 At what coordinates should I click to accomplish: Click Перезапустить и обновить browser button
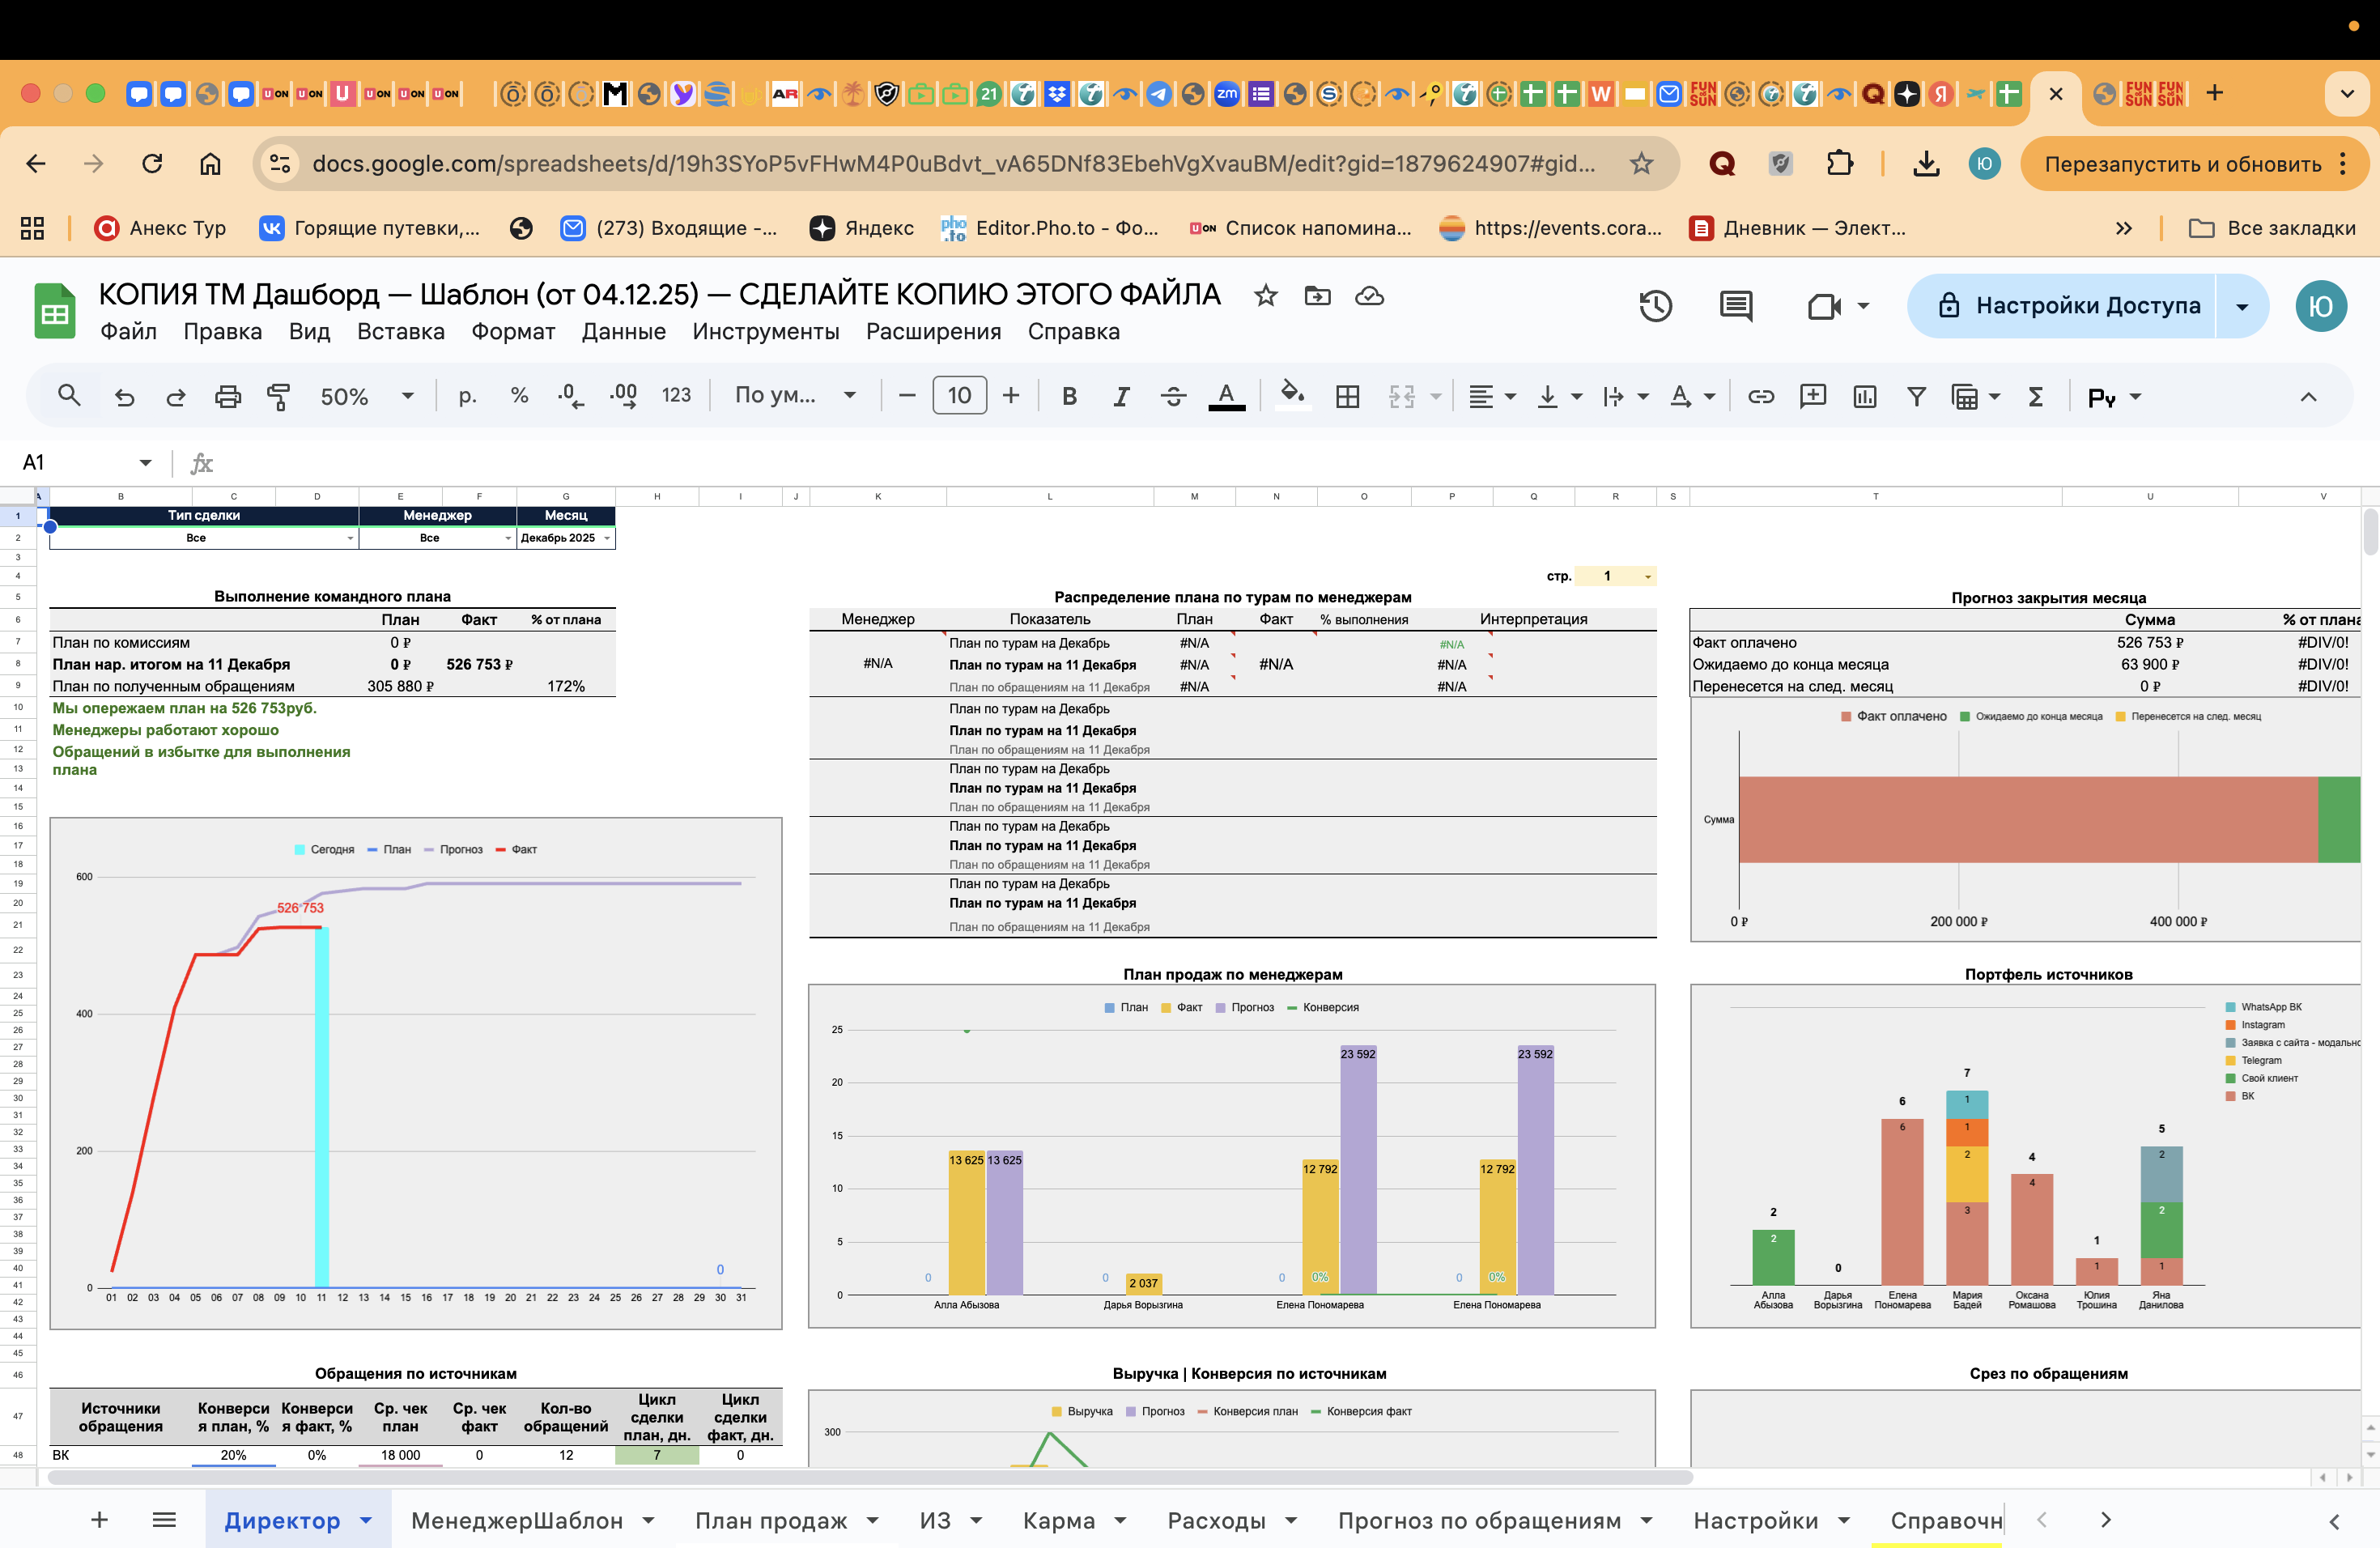(2182, 164)
